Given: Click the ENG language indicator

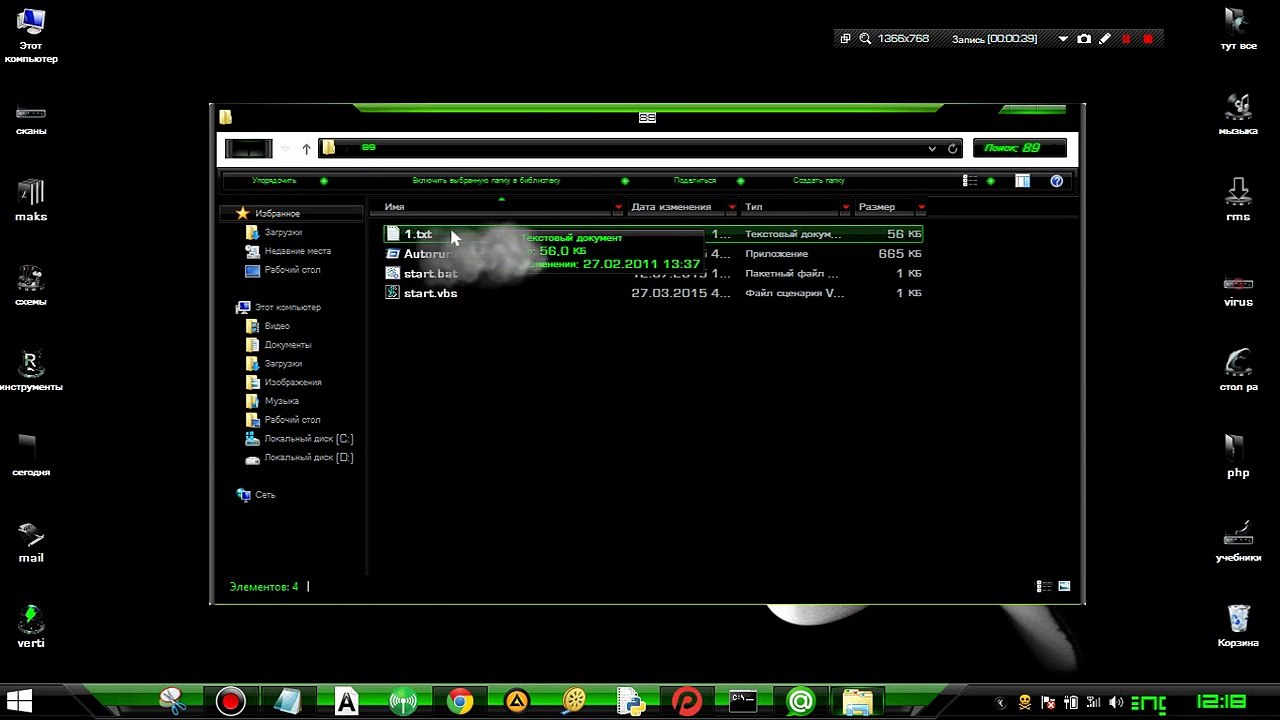Looking at the screenshot, I should 1149,702.
